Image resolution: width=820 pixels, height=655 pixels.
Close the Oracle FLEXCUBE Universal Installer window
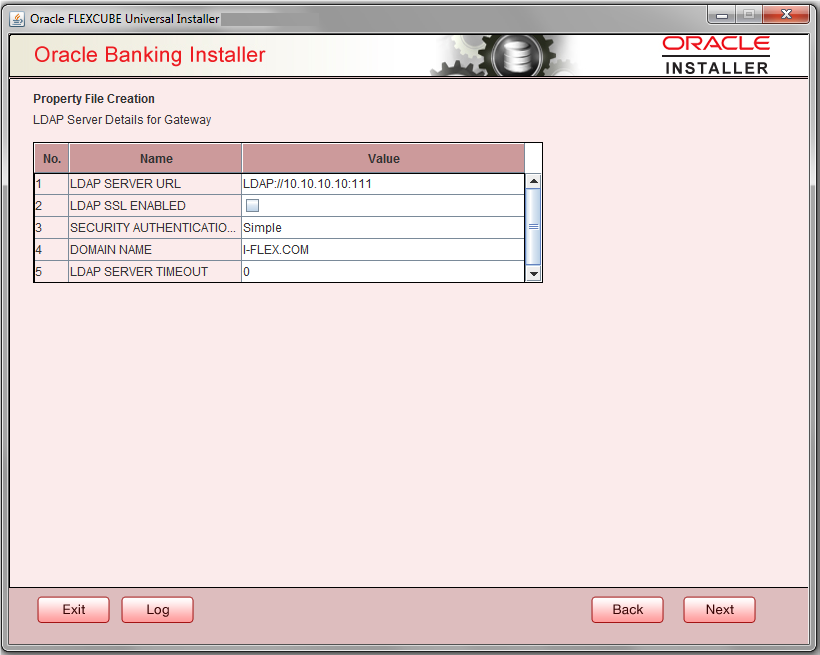[x=786, y=15]
